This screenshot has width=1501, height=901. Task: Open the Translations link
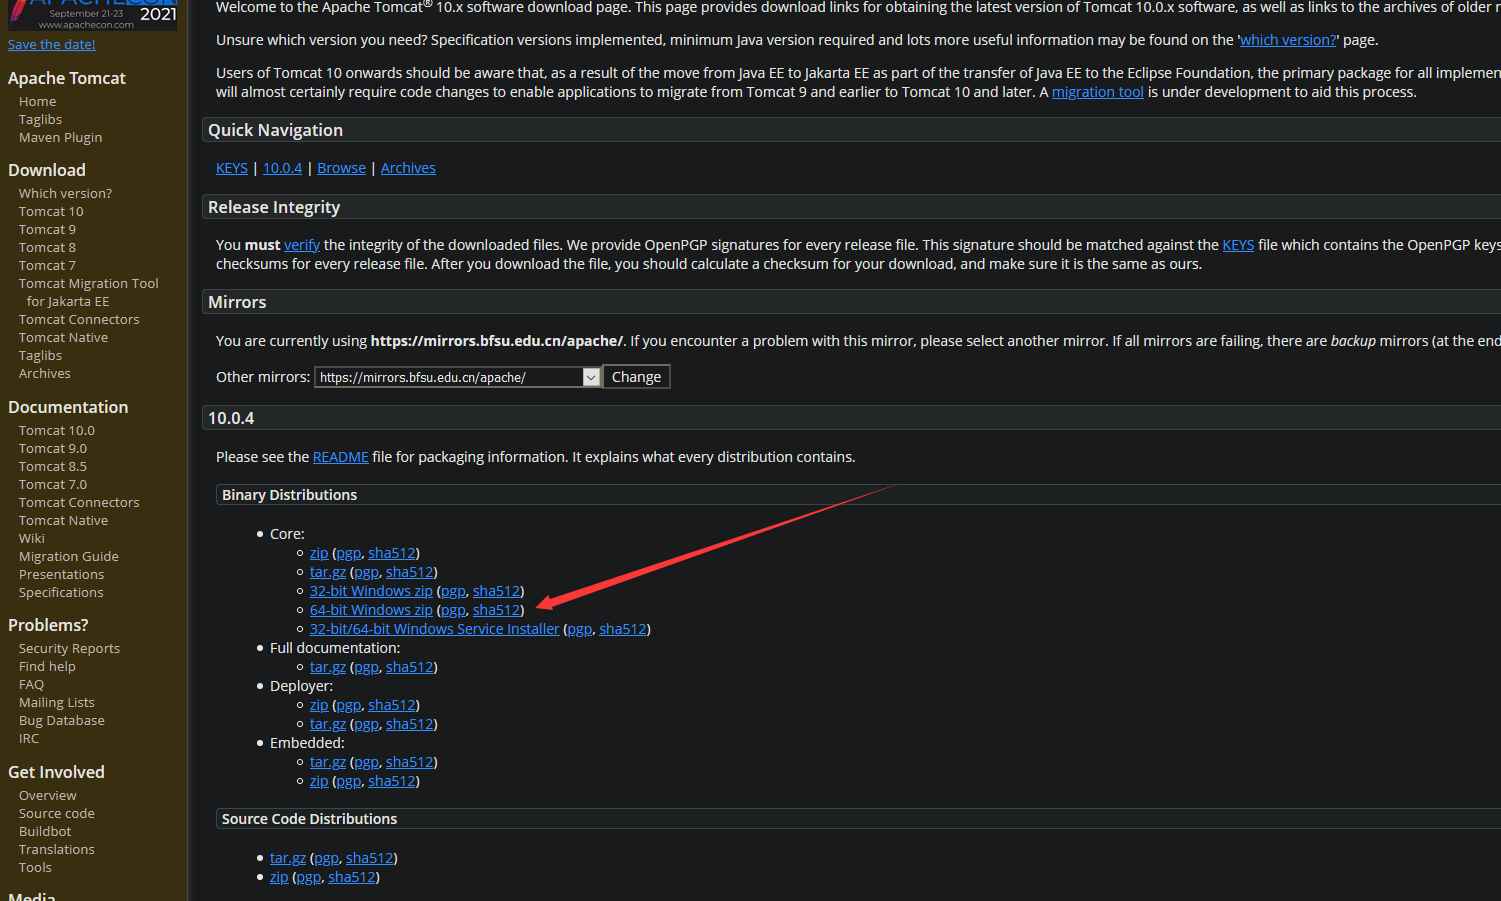pyautogui.click(x=57, y=850)
